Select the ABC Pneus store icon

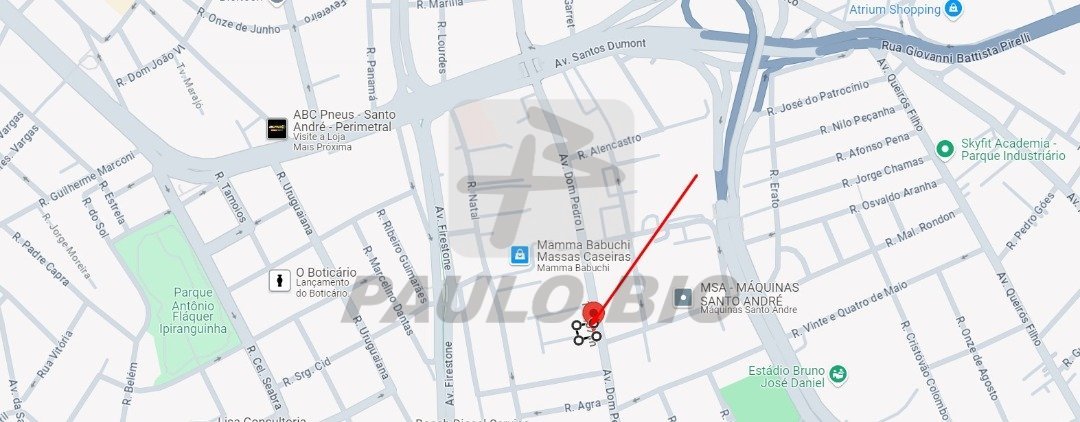pyautogui.click(x=277, y=129)
